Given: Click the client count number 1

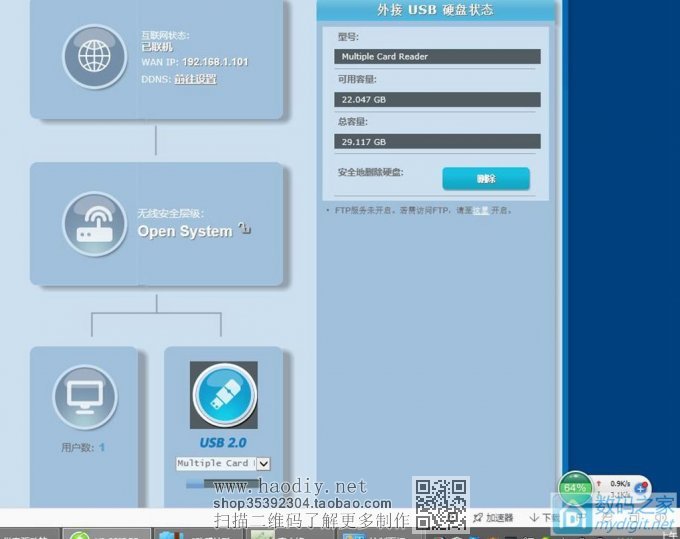Looking at the screenshot, I should pyautogui.click(x=102, y=447).
